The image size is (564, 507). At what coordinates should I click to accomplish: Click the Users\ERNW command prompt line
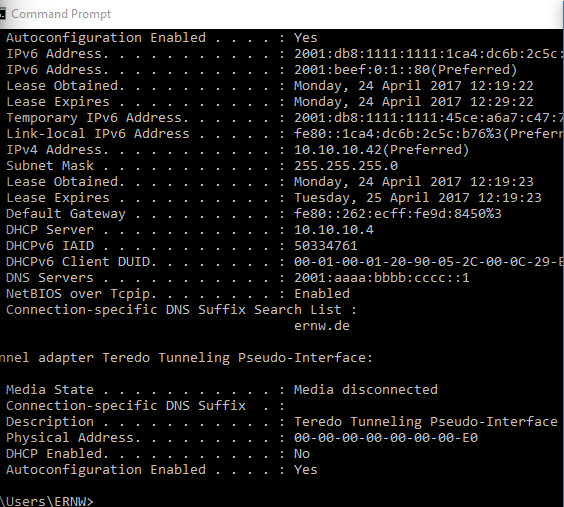(46, 501)
